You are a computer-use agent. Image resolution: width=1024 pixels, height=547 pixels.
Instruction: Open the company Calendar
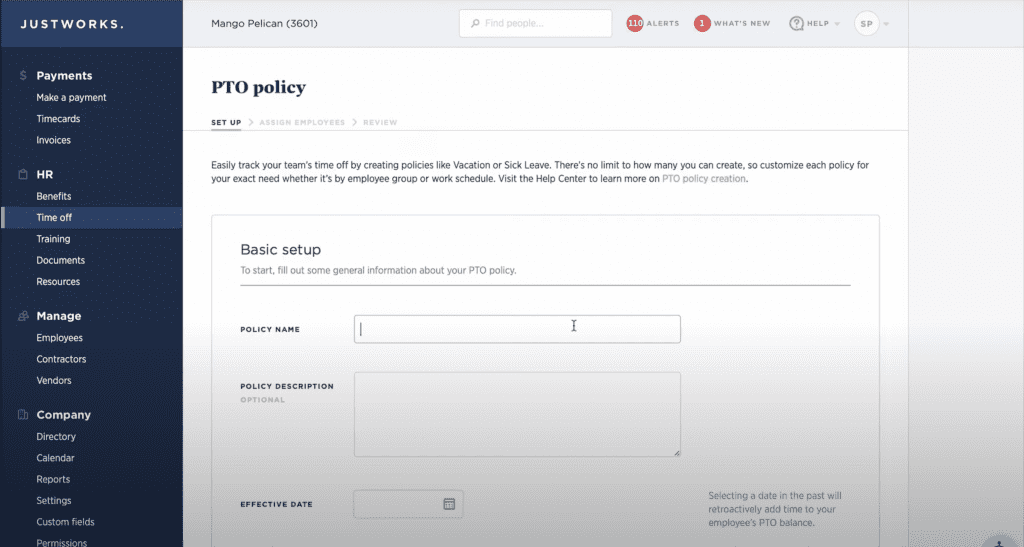click(56, 458)
